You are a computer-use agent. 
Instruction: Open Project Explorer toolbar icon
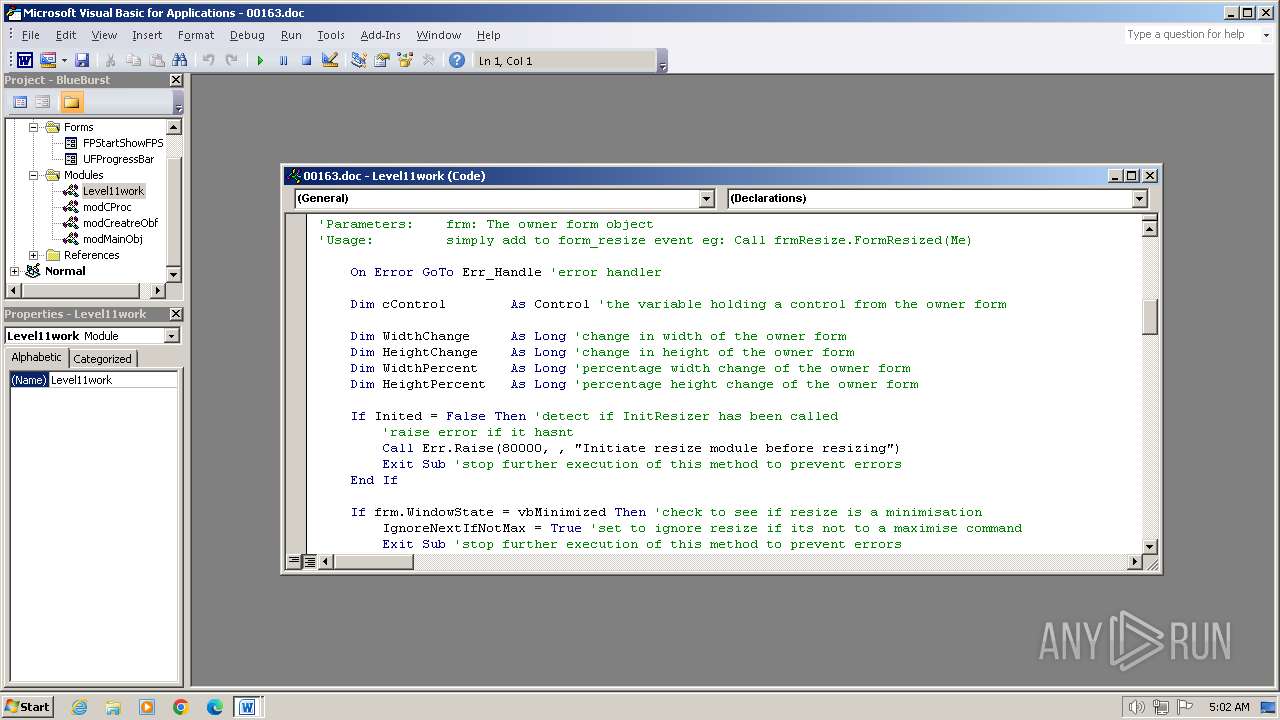tap(358, 61)
